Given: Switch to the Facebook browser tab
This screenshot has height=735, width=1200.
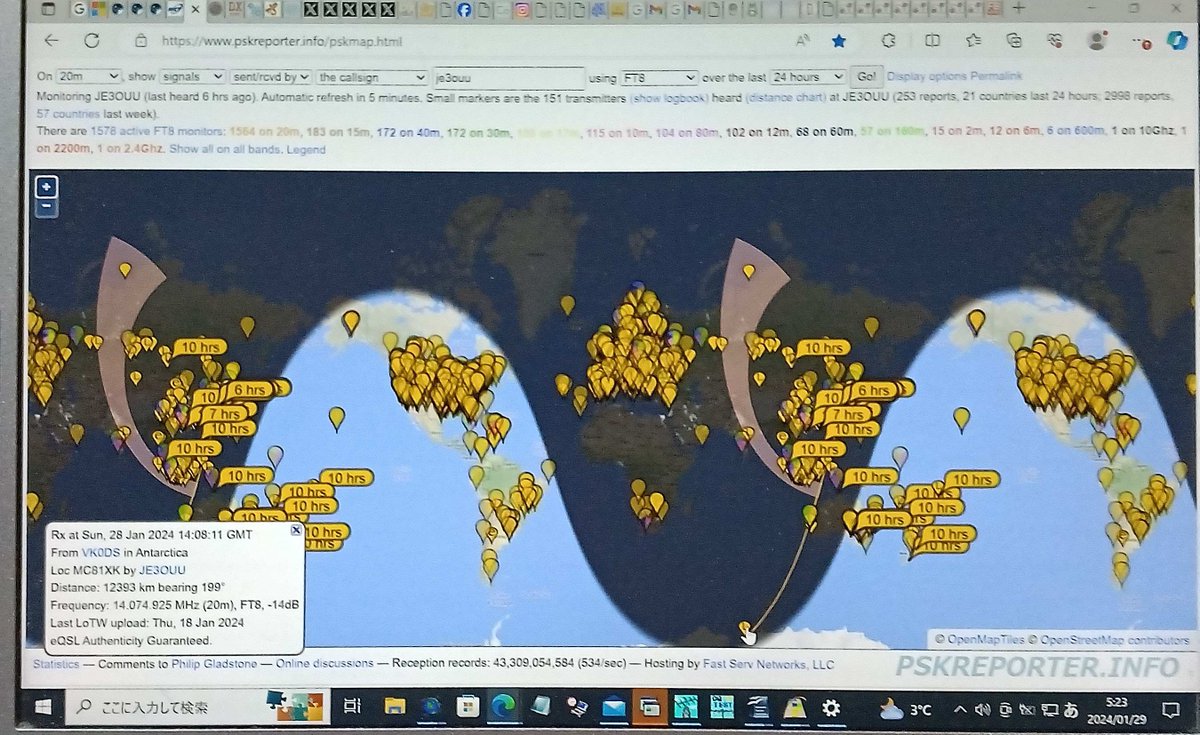Looking at the screenshot, I should coord(464,10).
